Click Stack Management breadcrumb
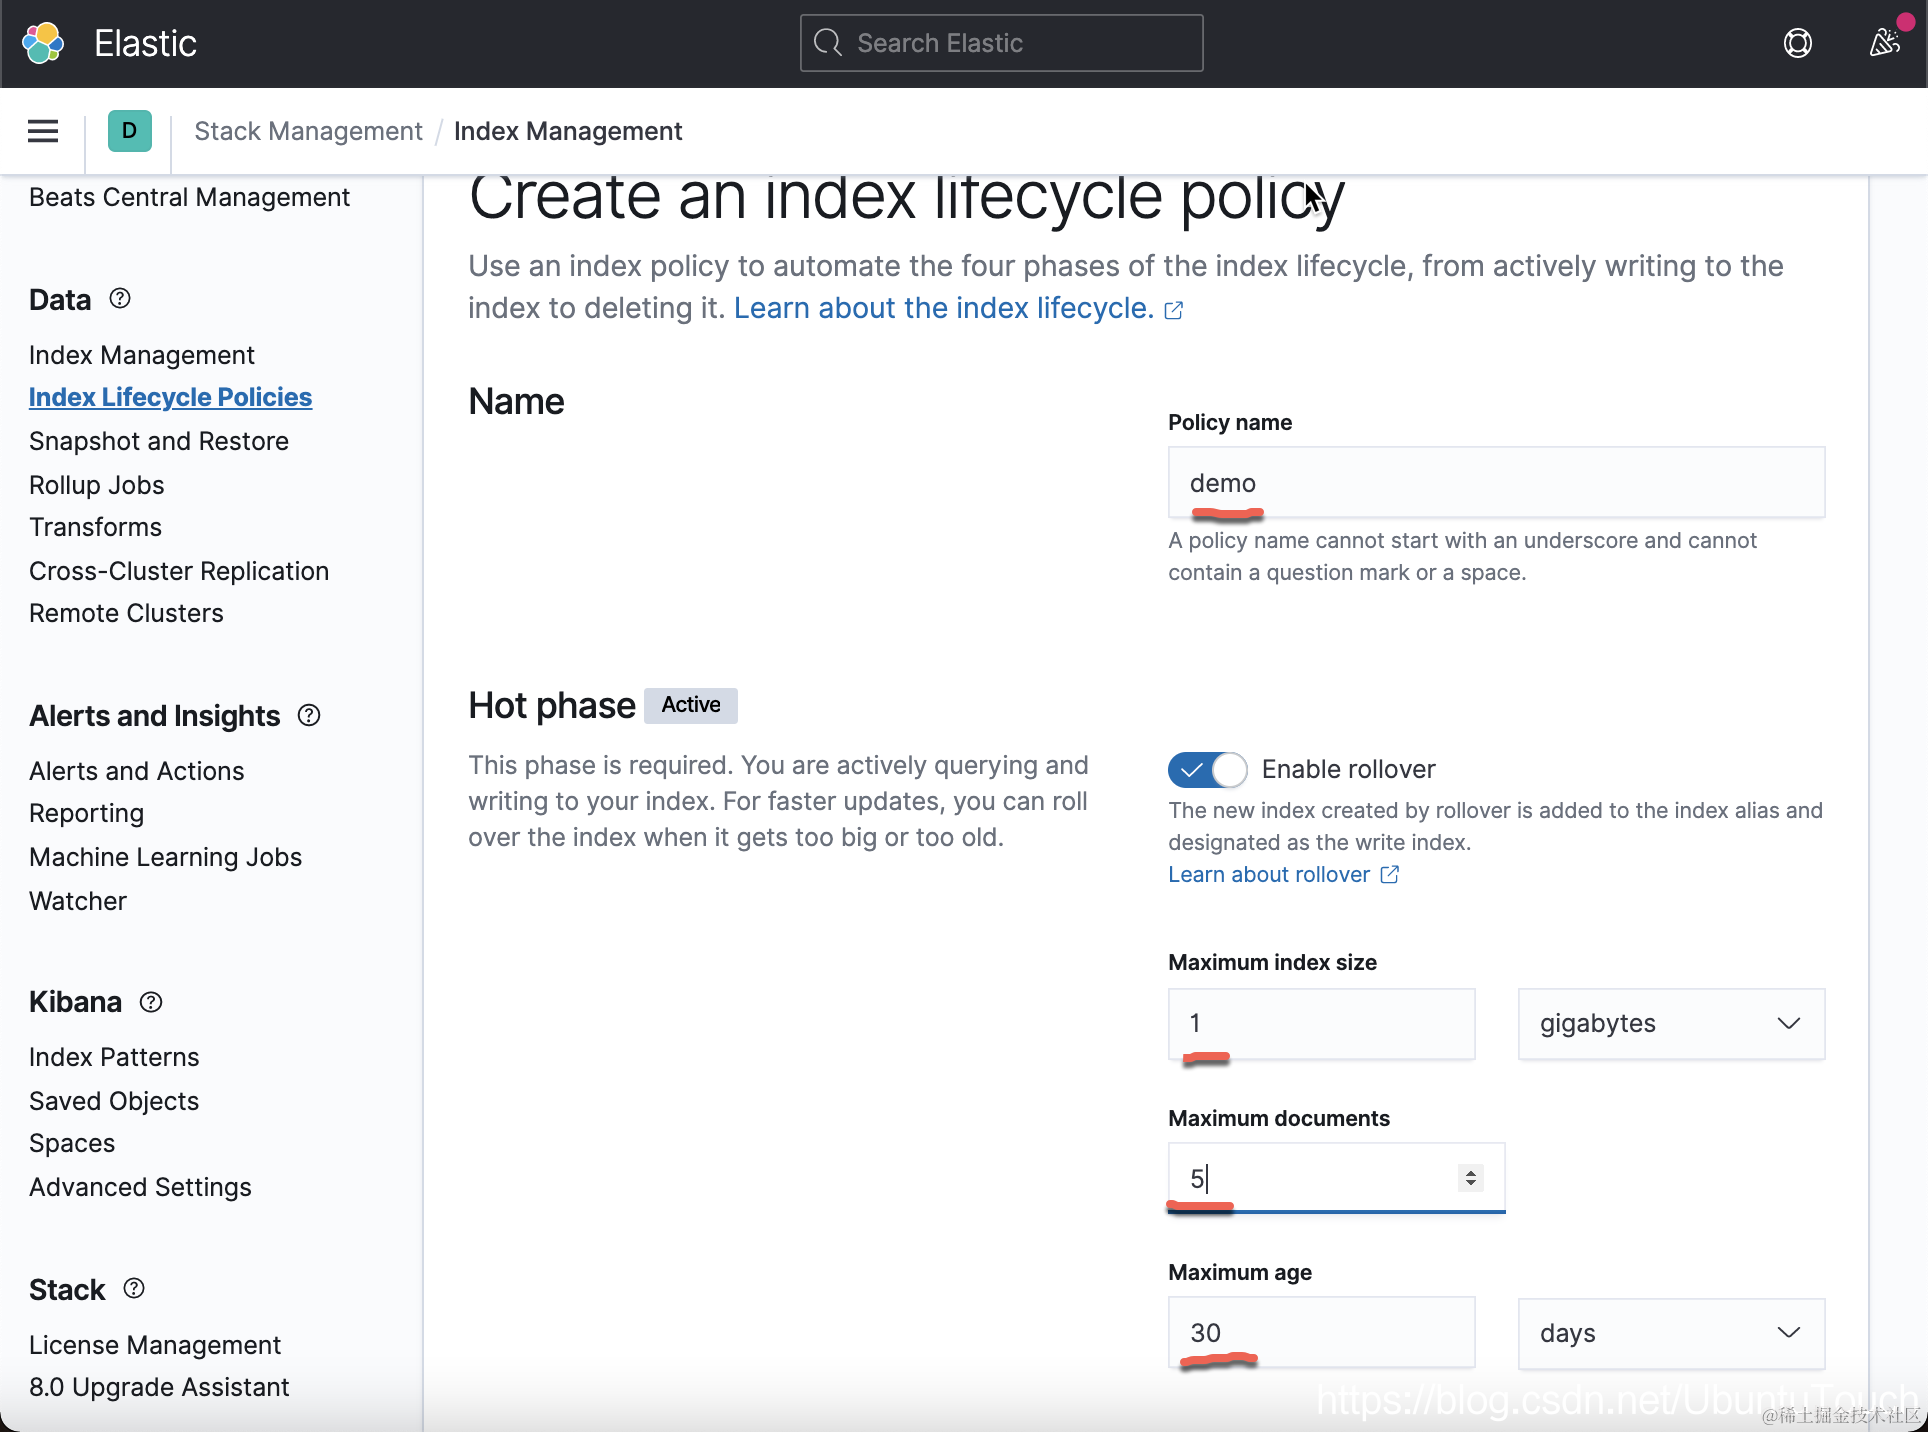The width and height of the screenshot is (1928, 1432). pos(308,131)
